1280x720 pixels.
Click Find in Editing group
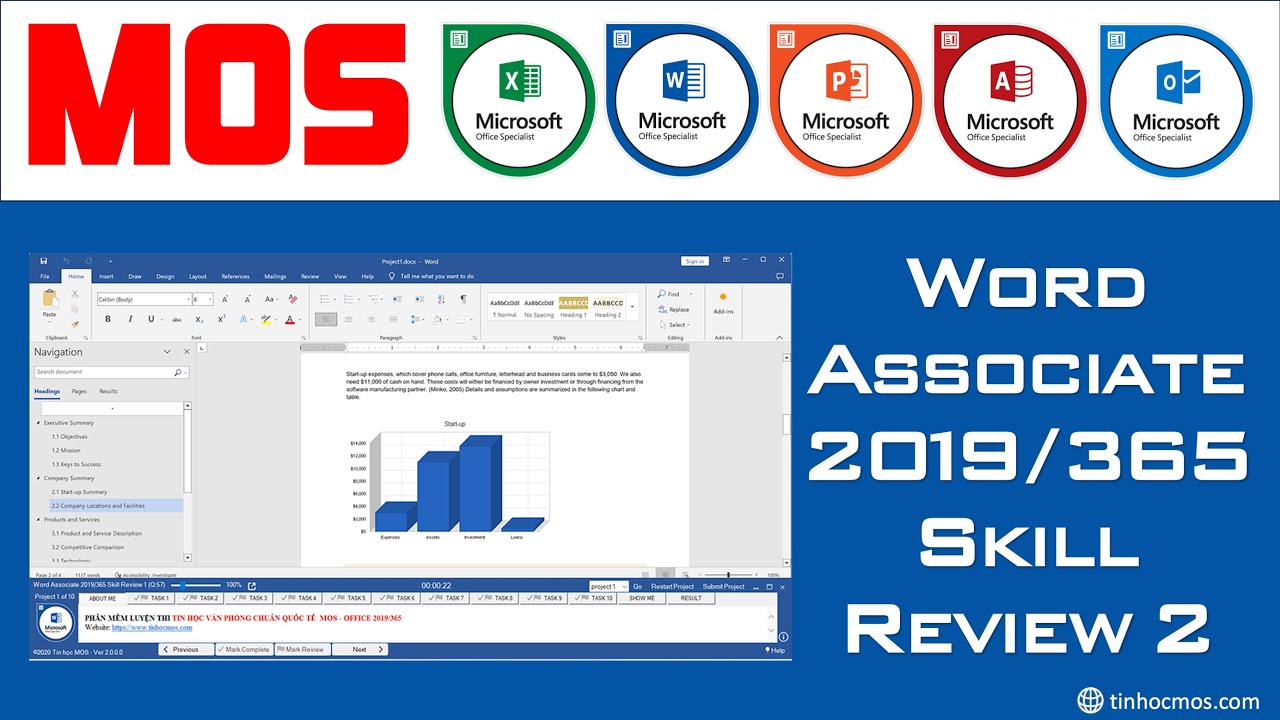[x=670, y=294]
